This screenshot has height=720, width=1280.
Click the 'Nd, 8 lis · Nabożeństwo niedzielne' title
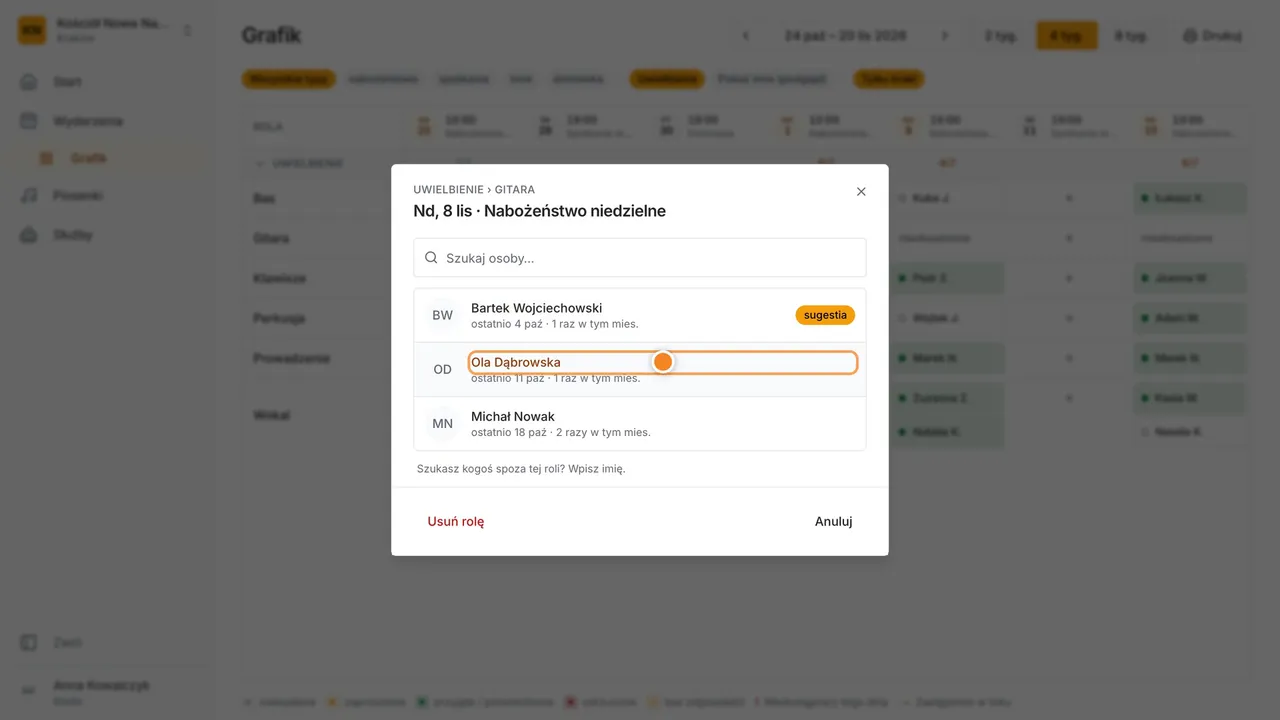click(x=540, y=211)
